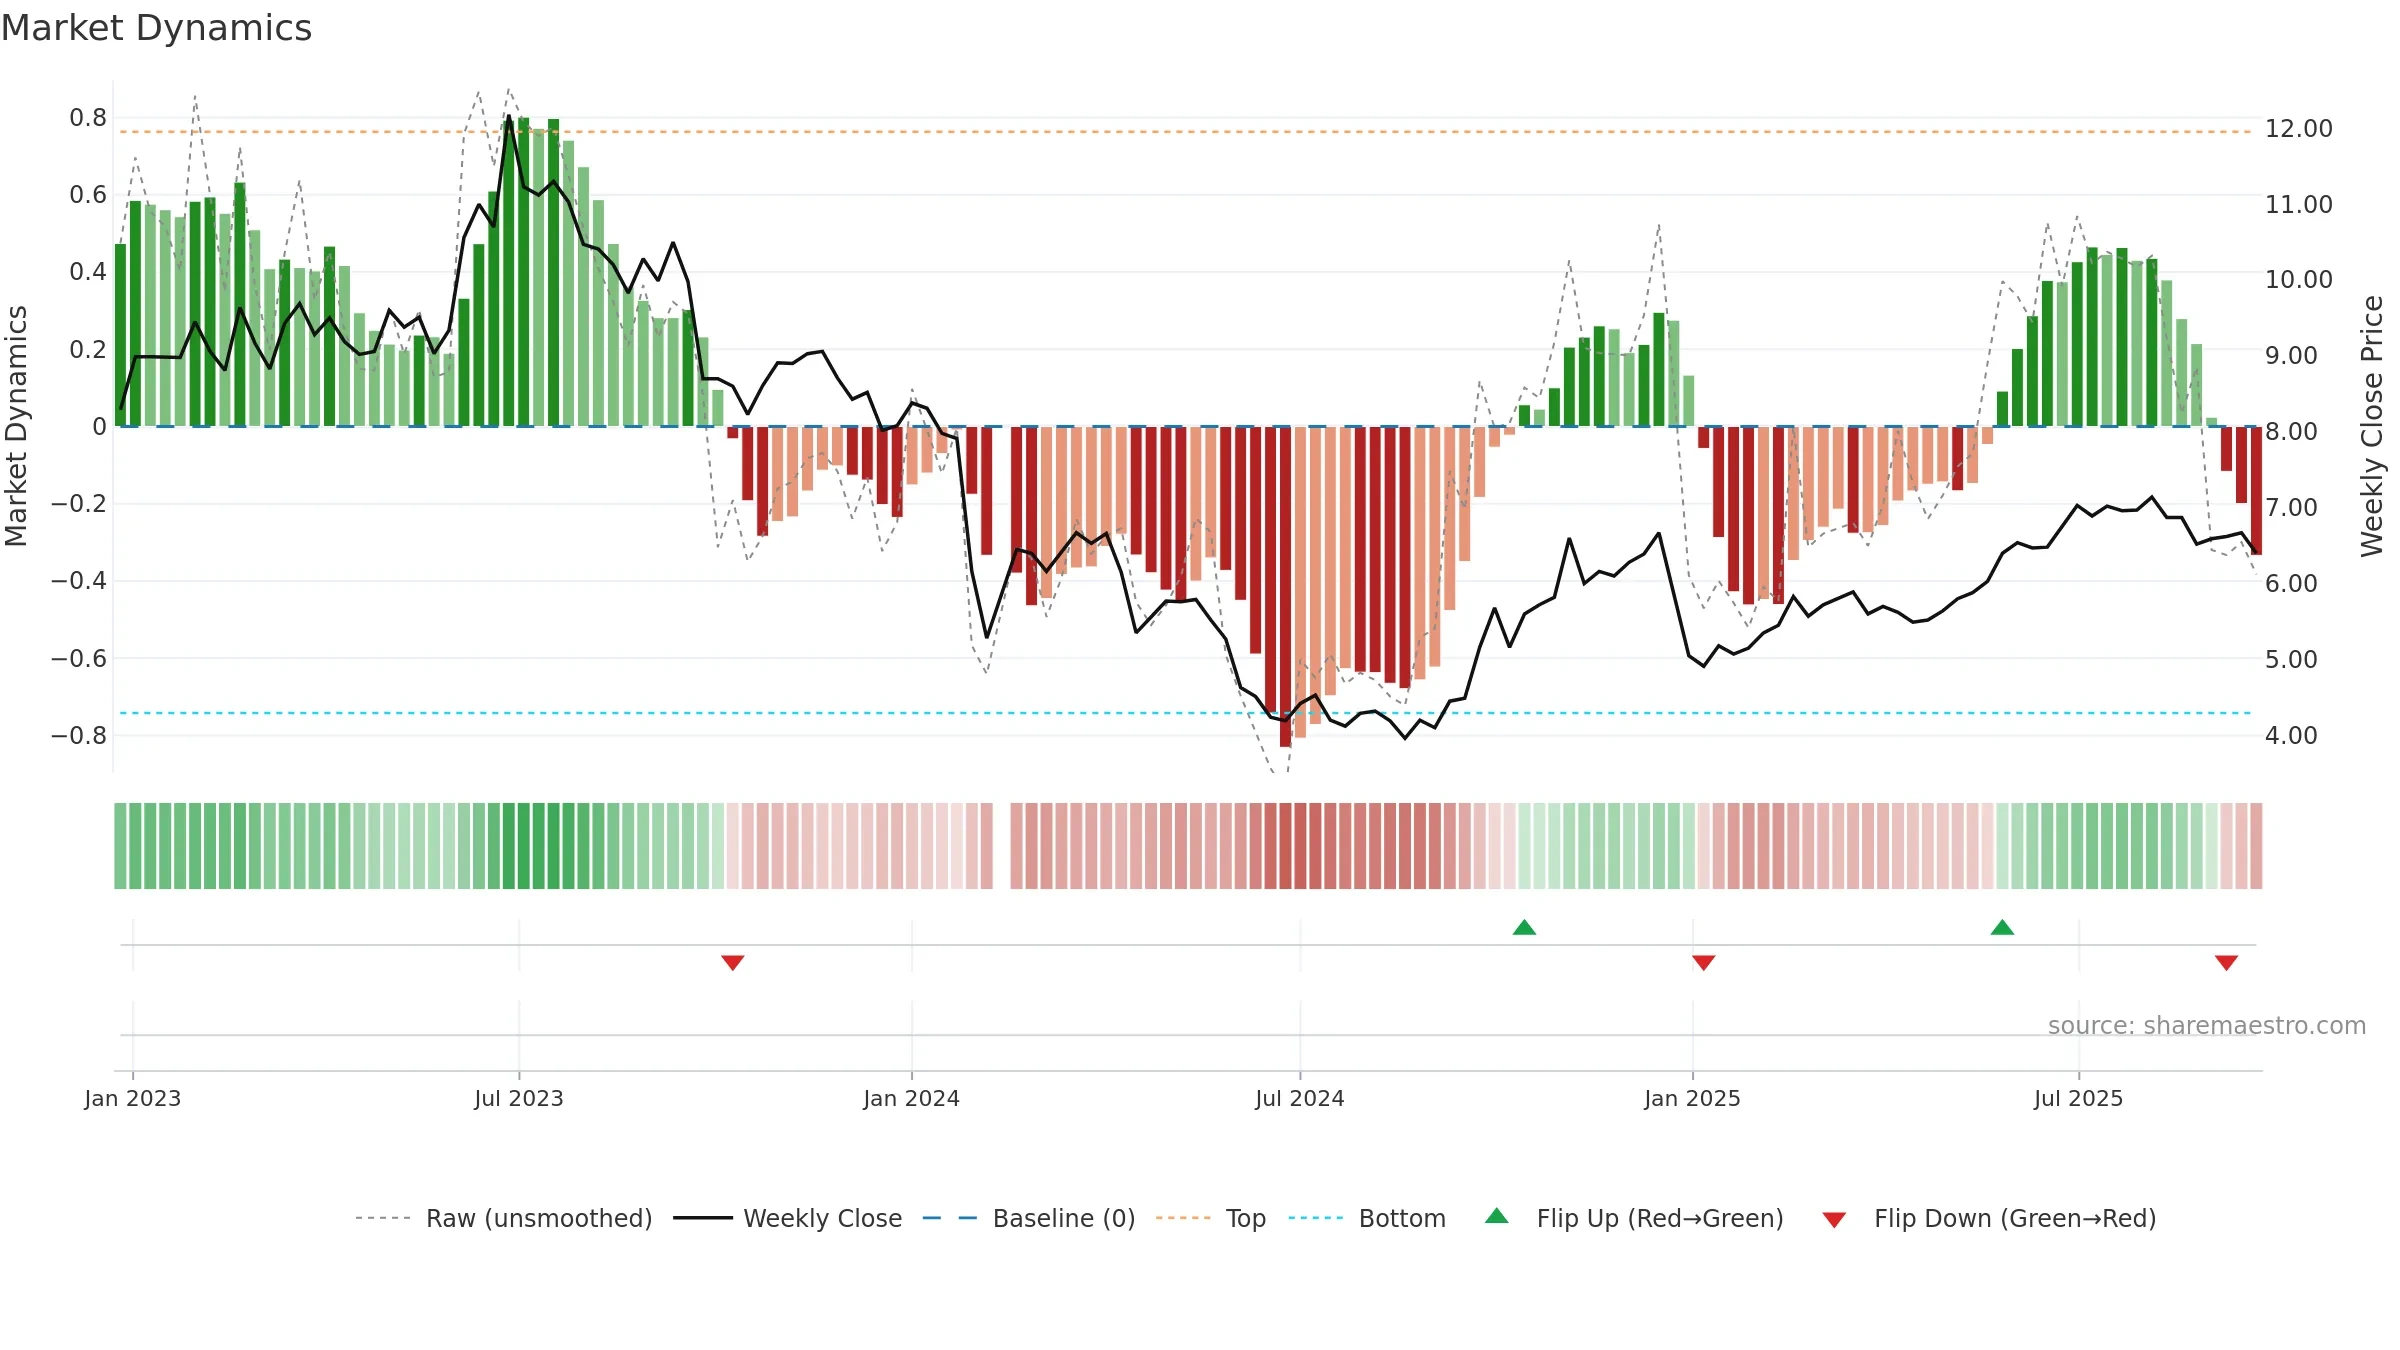Toggle the Bottom legend entry

coord(1367,1218)
